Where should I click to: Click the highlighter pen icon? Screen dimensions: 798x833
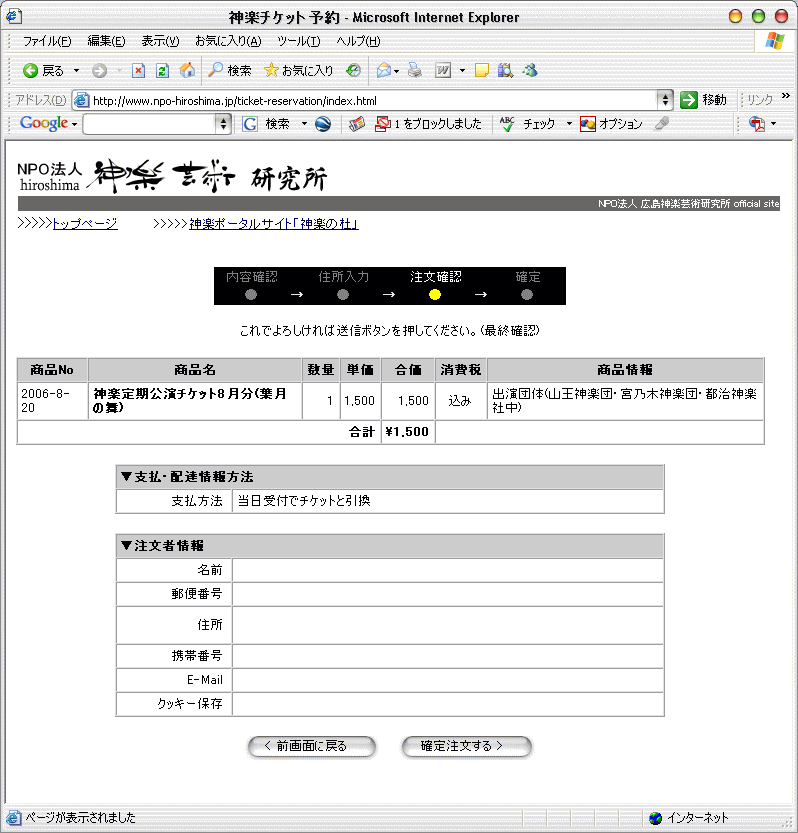(x=661, y=124)
